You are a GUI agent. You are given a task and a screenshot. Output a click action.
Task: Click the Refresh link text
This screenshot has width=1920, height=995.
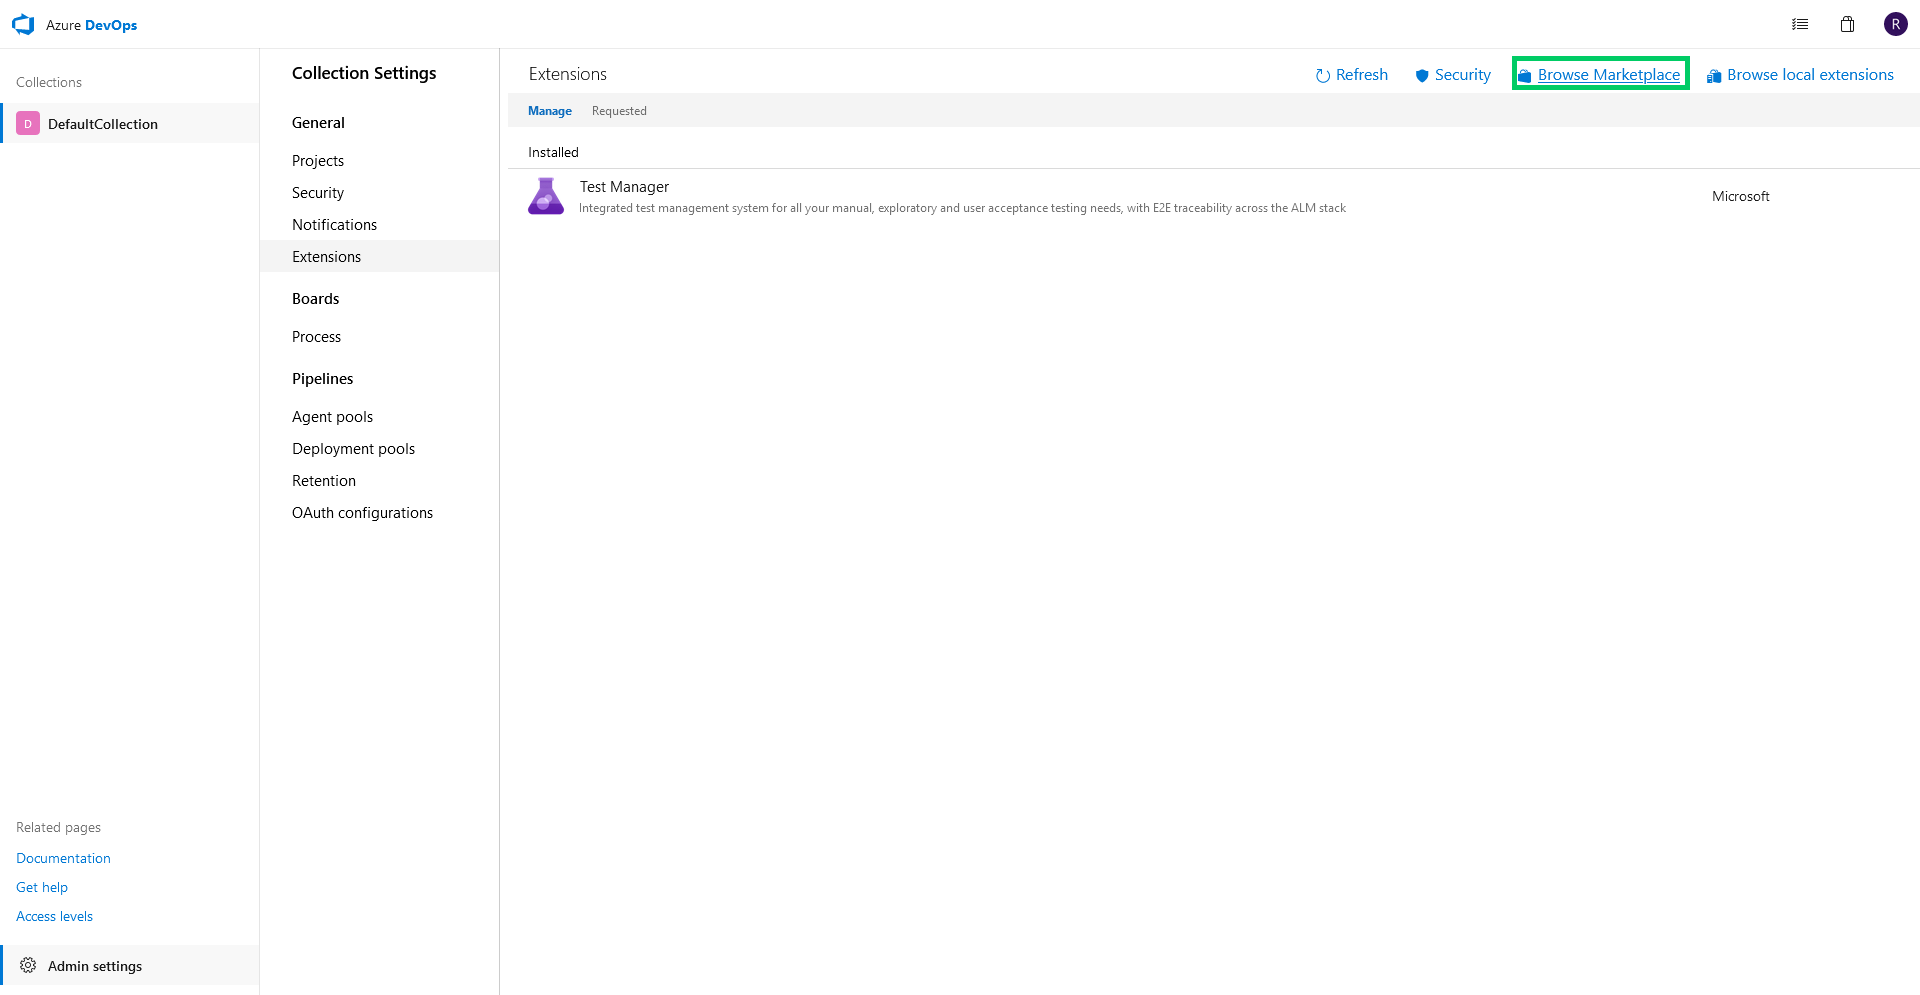pos(1362,75)
